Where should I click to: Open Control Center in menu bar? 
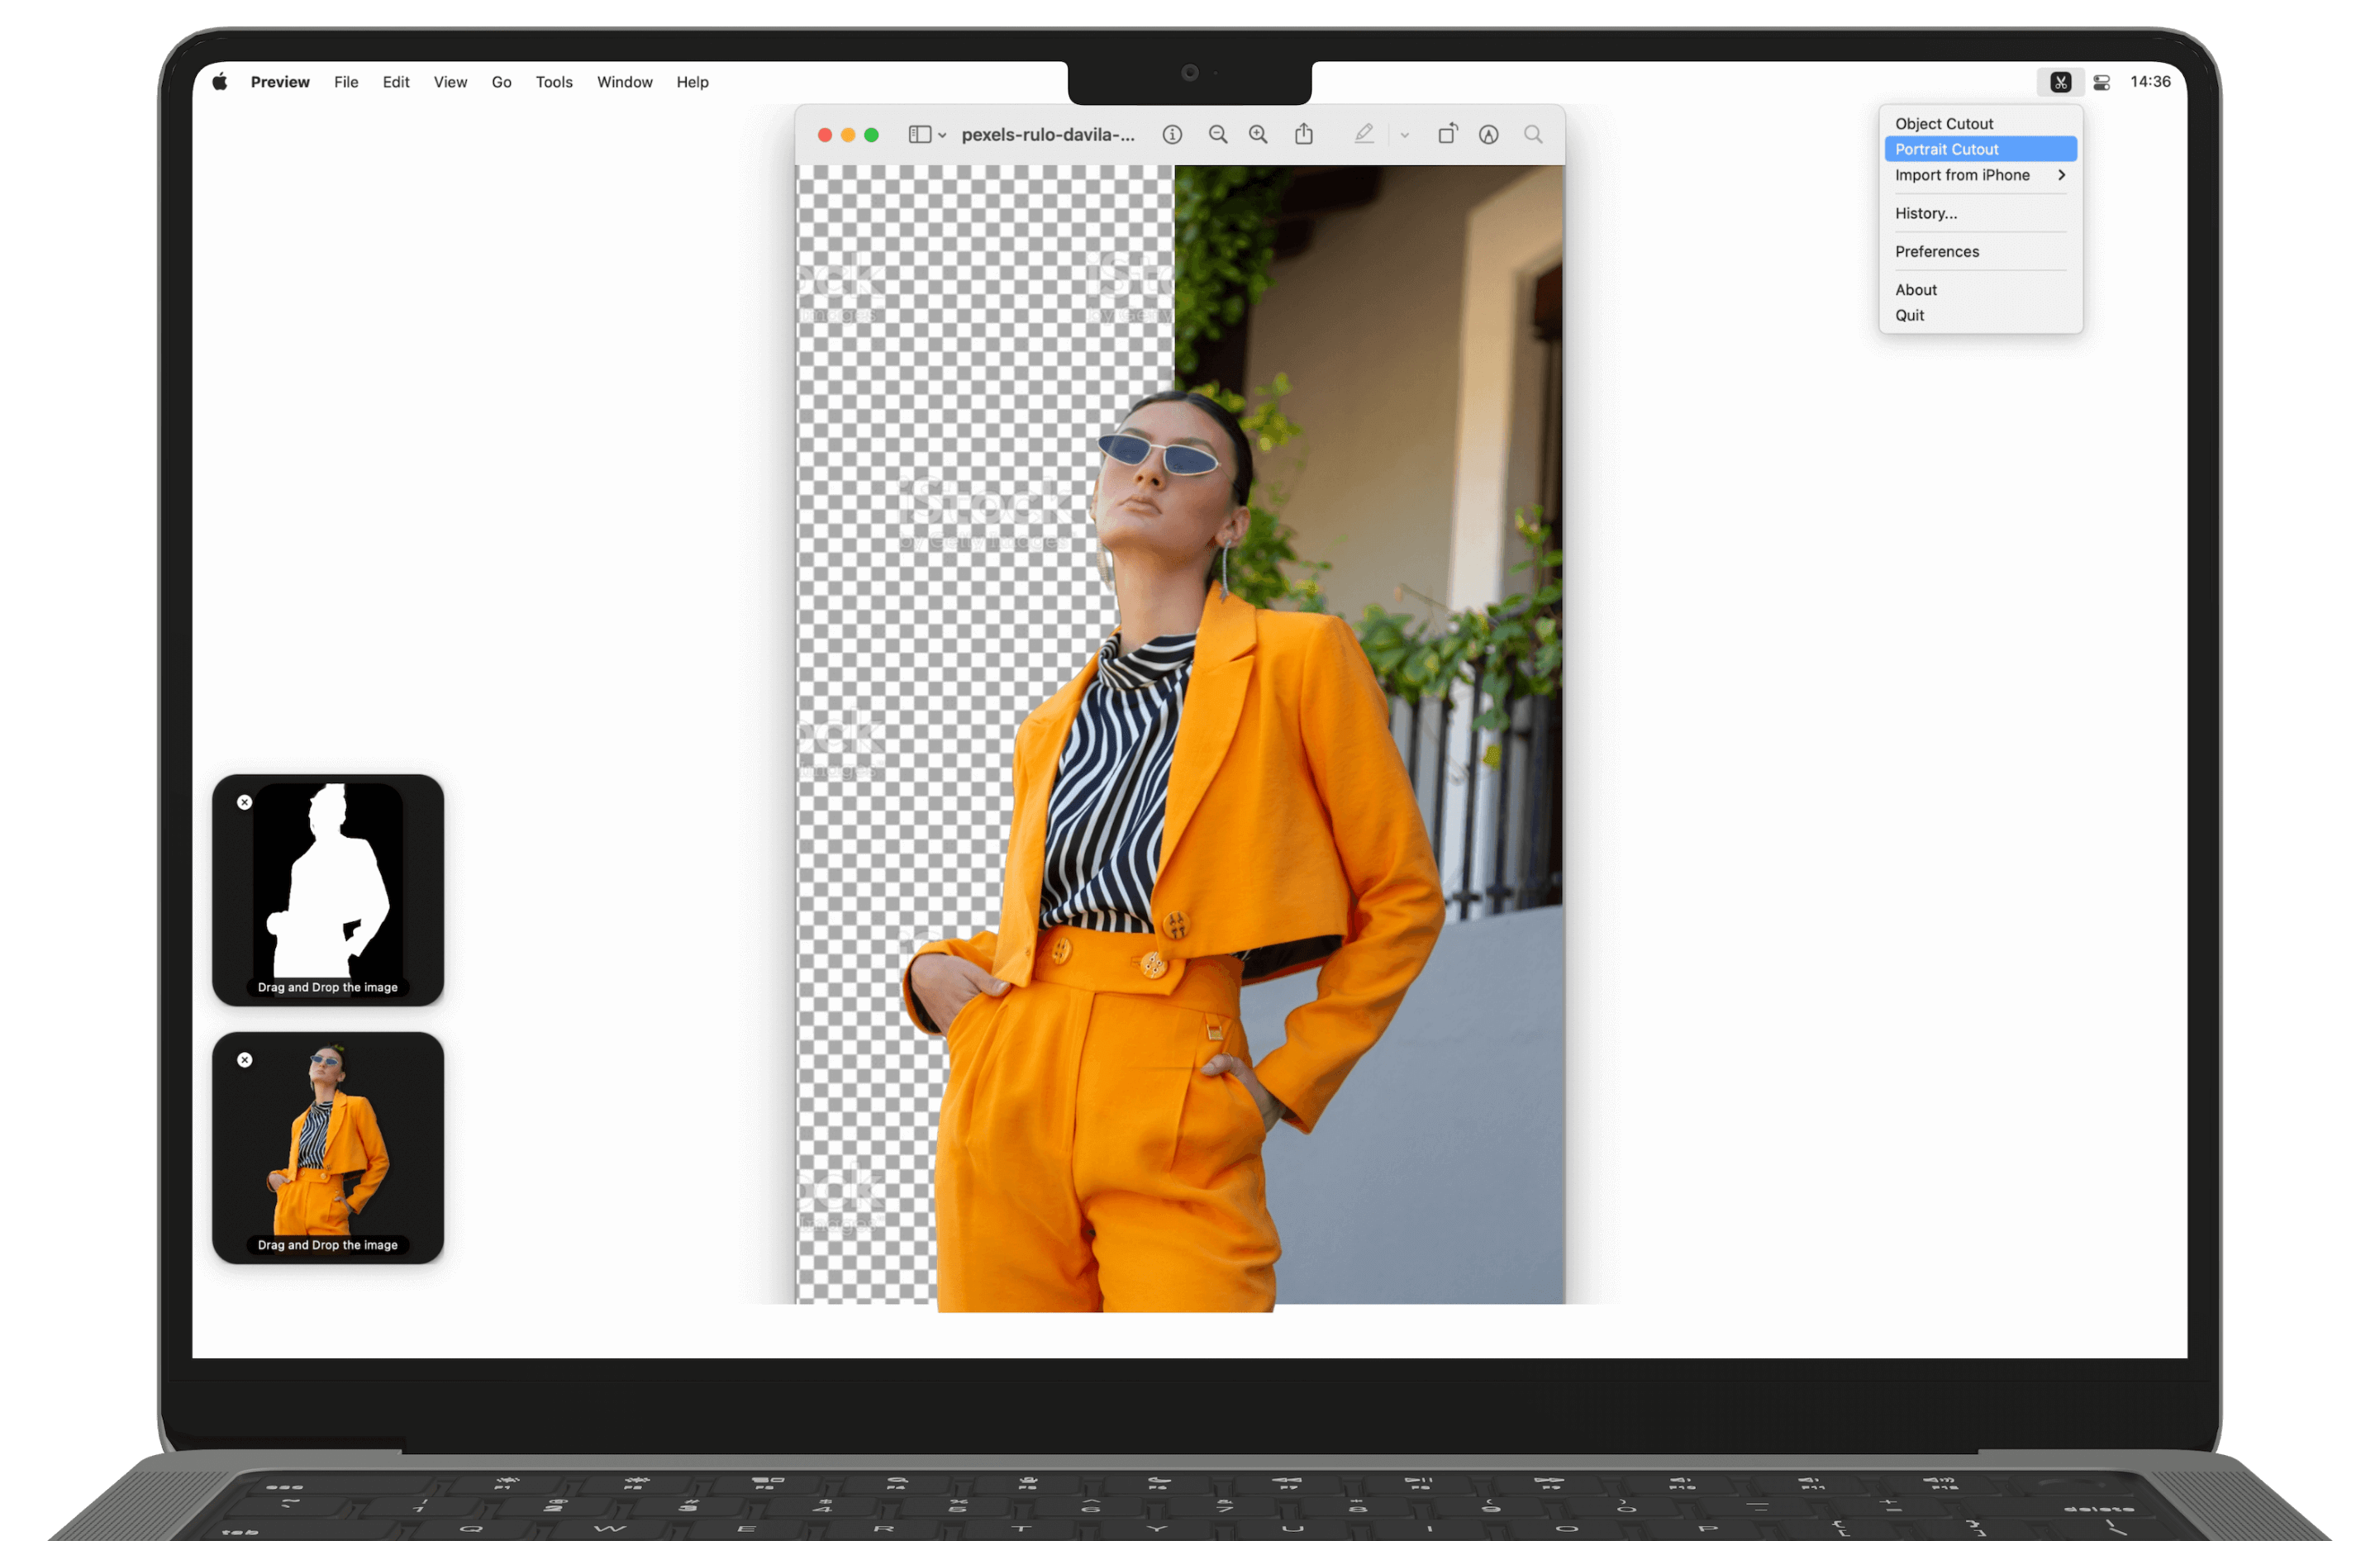pyautogui.click(x=2102, y=82)
